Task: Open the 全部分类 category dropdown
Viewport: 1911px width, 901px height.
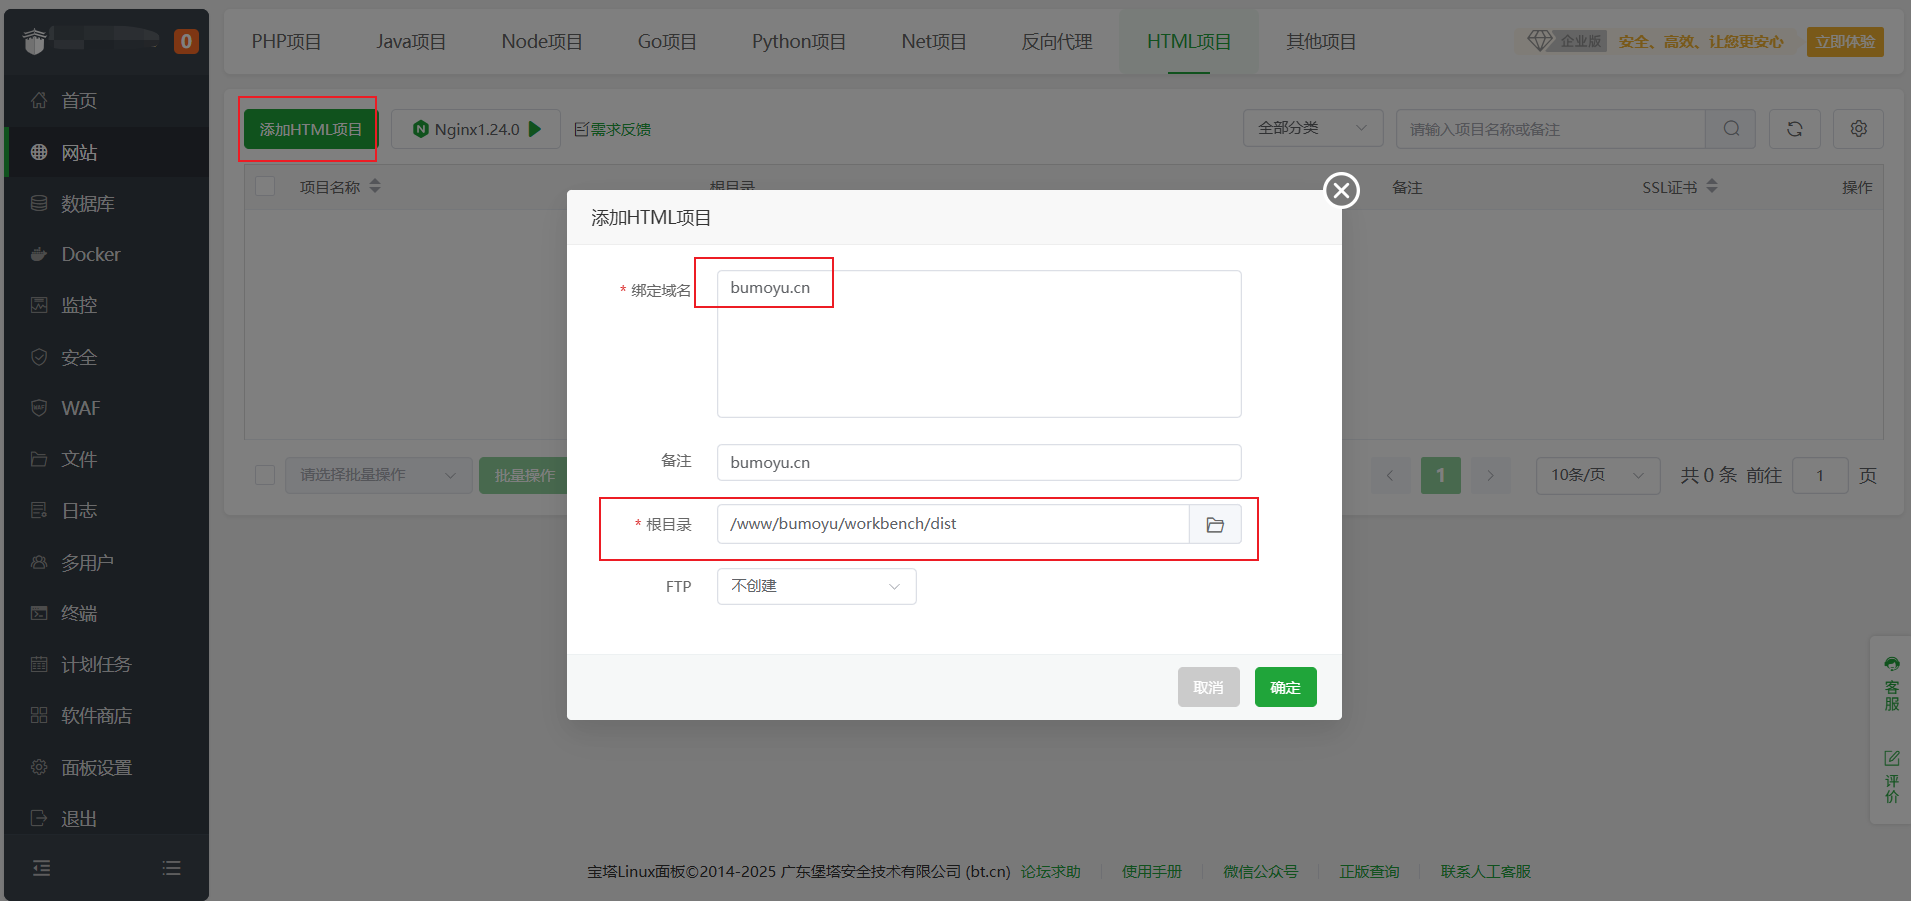Action: [1312, 128]
